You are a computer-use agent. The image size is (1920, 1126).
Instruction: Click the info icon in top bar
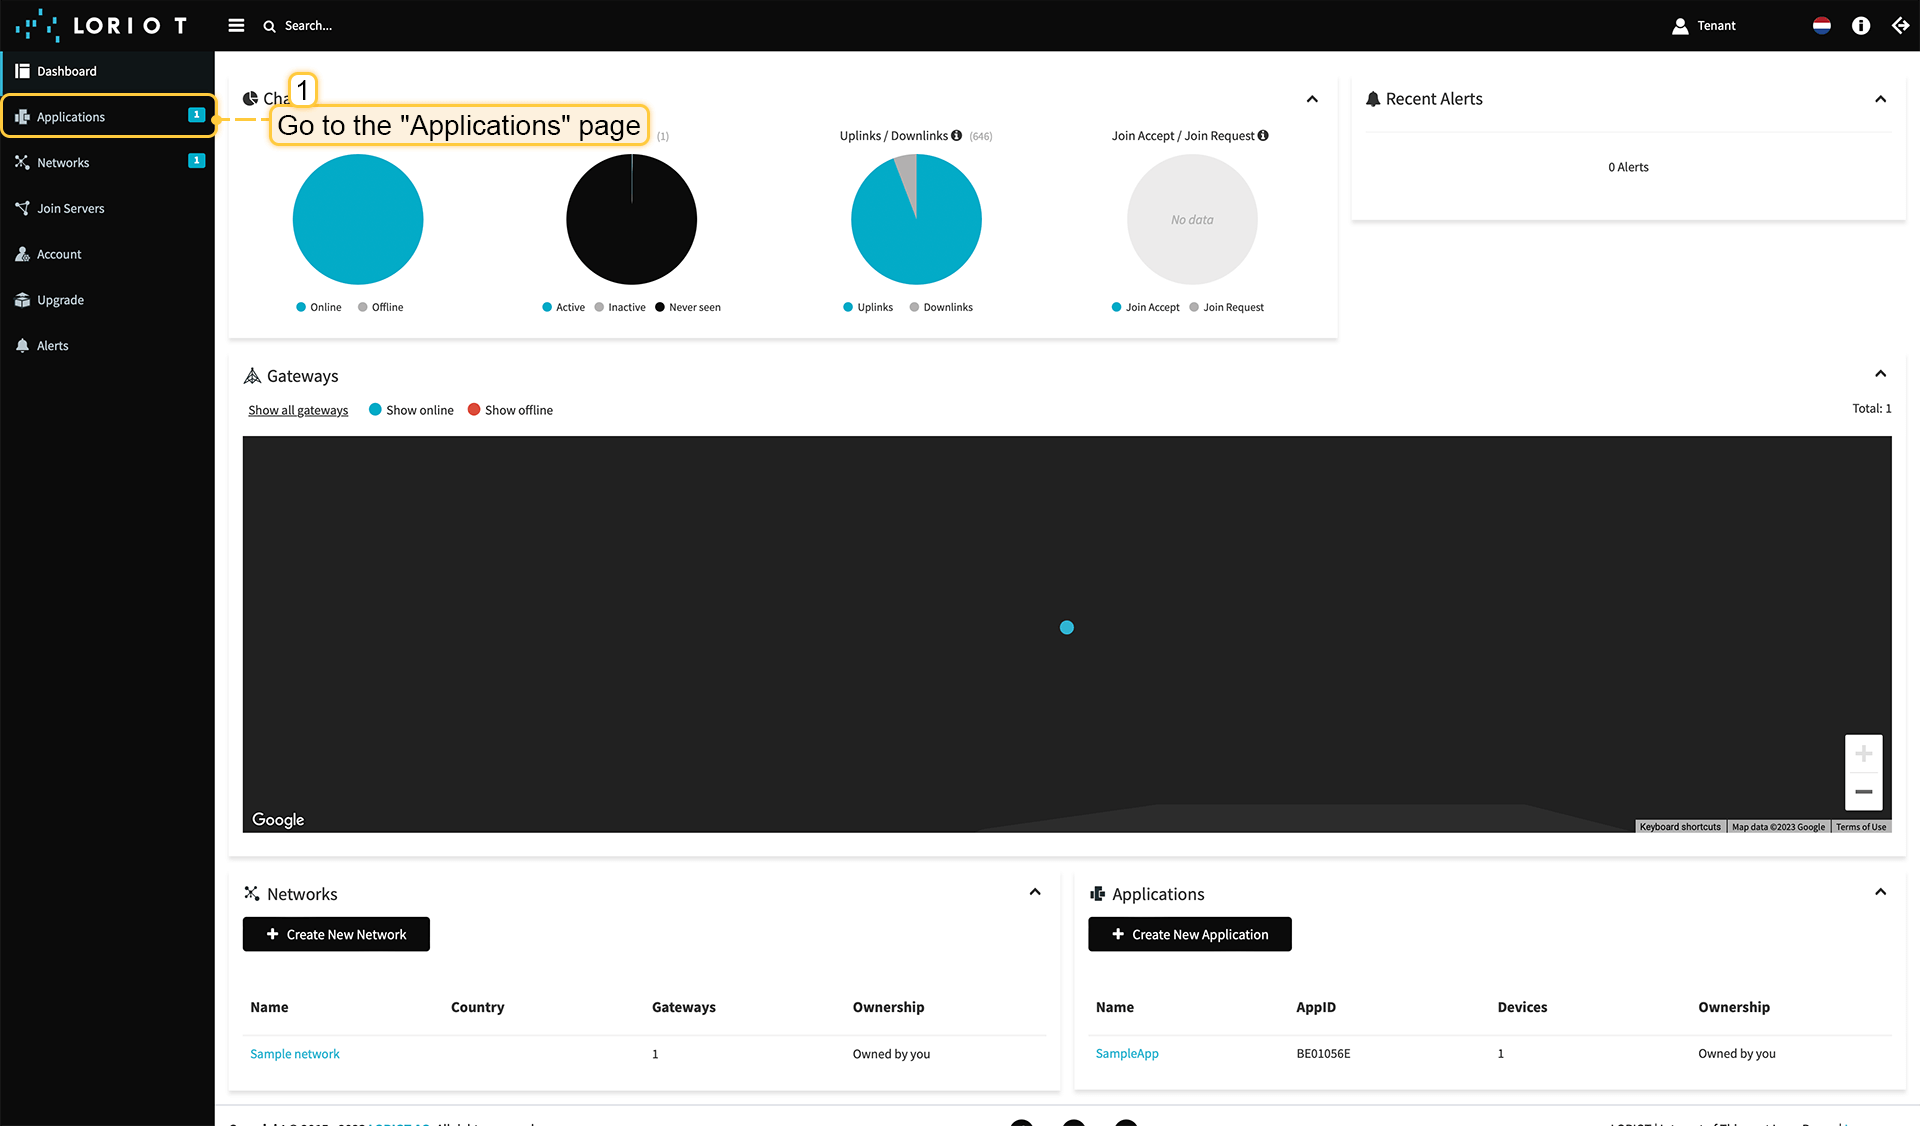pyautogui.click(x=1860, y=26)
